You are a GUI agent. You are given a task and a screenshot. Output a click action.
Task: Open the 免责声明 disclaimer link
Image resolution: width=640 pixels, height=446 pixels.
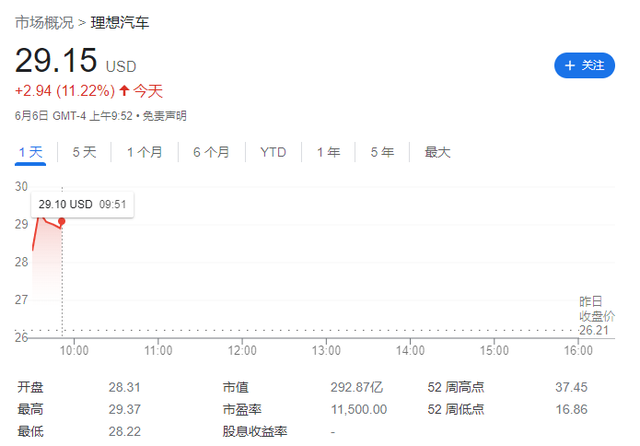(x=164, y=116)
